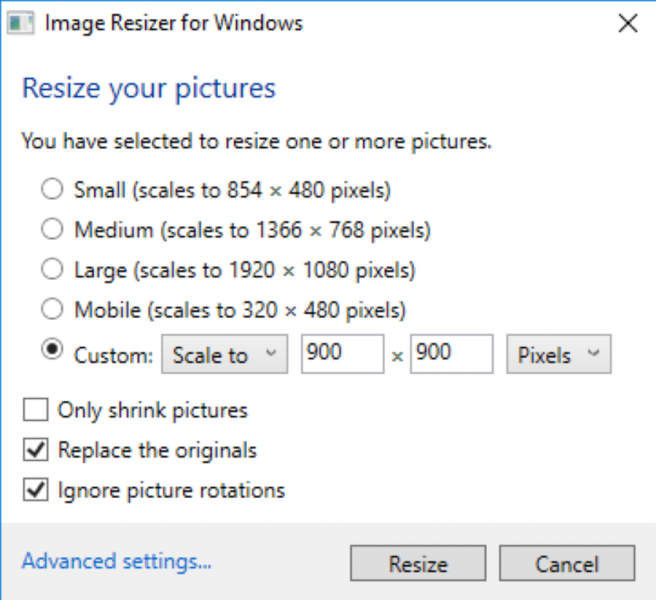
Task: Open the 'Scale to' mode dropdown
Action: [224, 355]
